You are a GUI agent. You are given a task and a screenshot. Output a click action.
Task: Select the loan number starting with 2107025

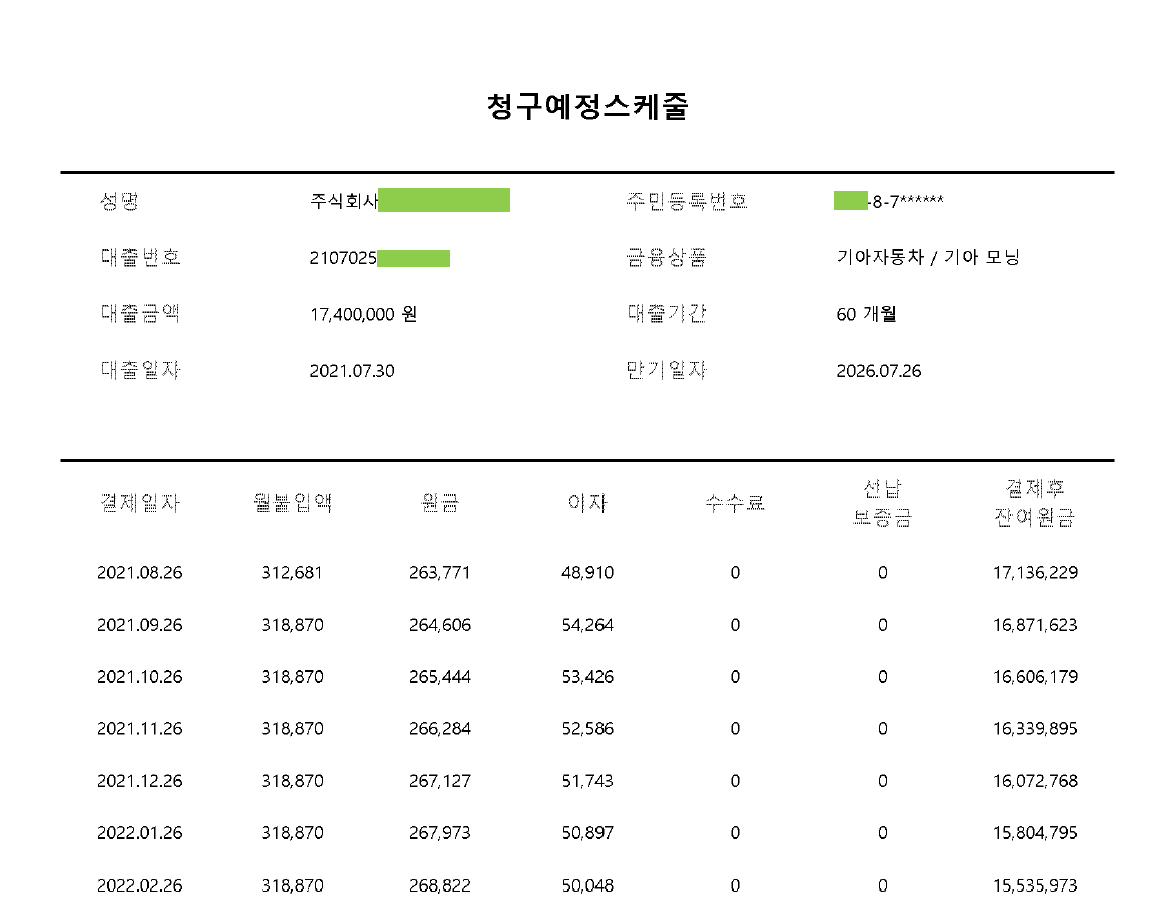pos(344,258)
